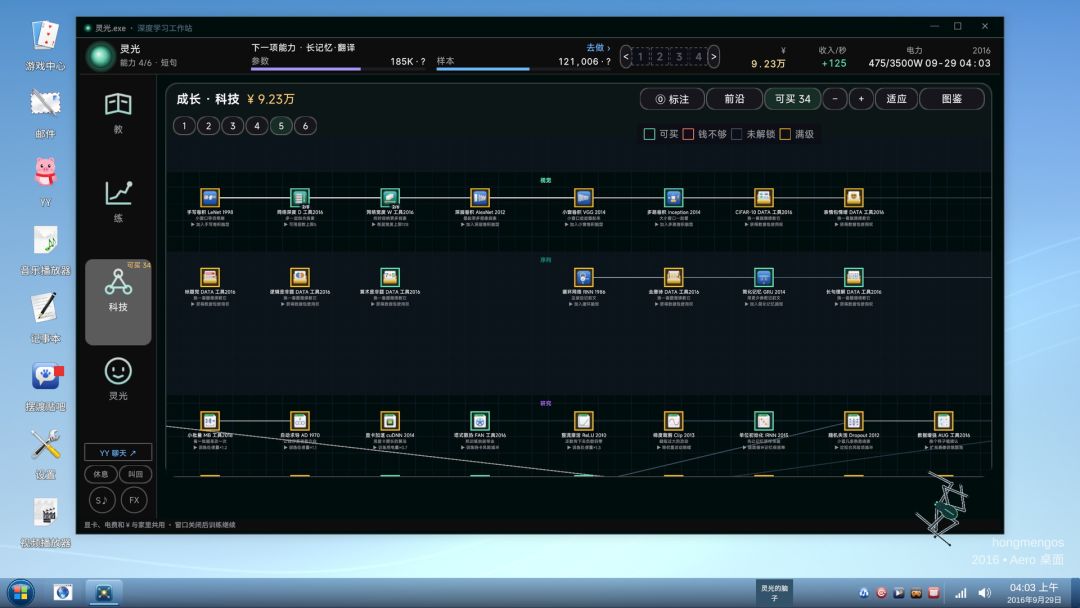Open the 设置 desktop shortcut
1080x608 pixels.
(45, 452)
